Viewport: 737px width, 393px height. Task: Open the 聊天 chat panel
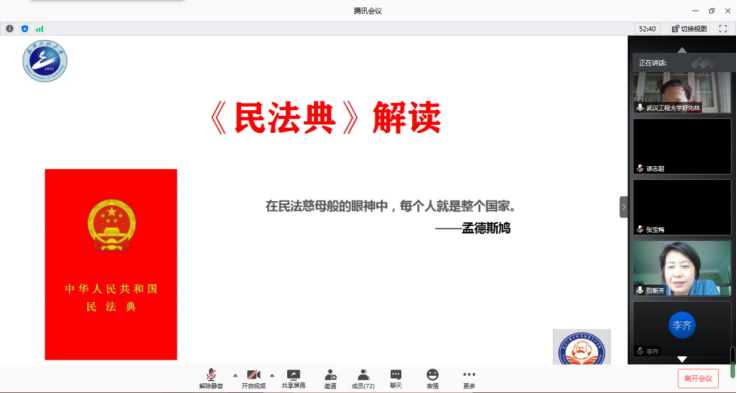click(x=396, y=379)
